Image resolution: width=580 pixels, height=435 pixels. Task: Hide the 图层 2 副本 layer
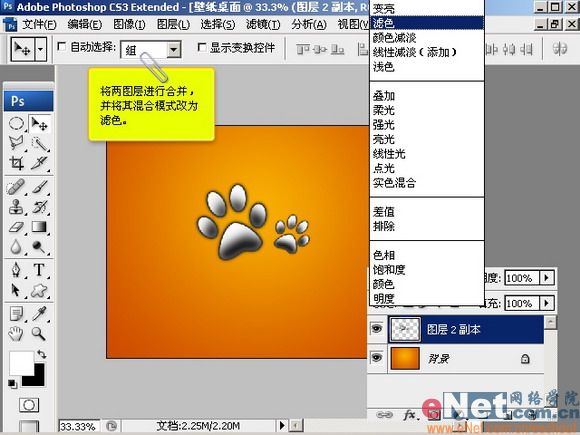click(377, 328)
